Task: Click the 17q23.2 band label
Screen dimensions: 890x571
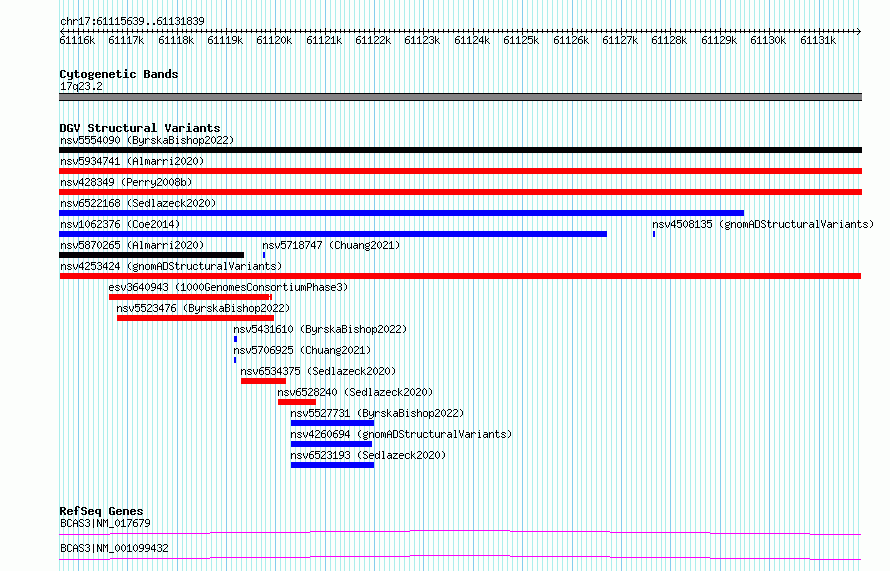Action: 81,86
